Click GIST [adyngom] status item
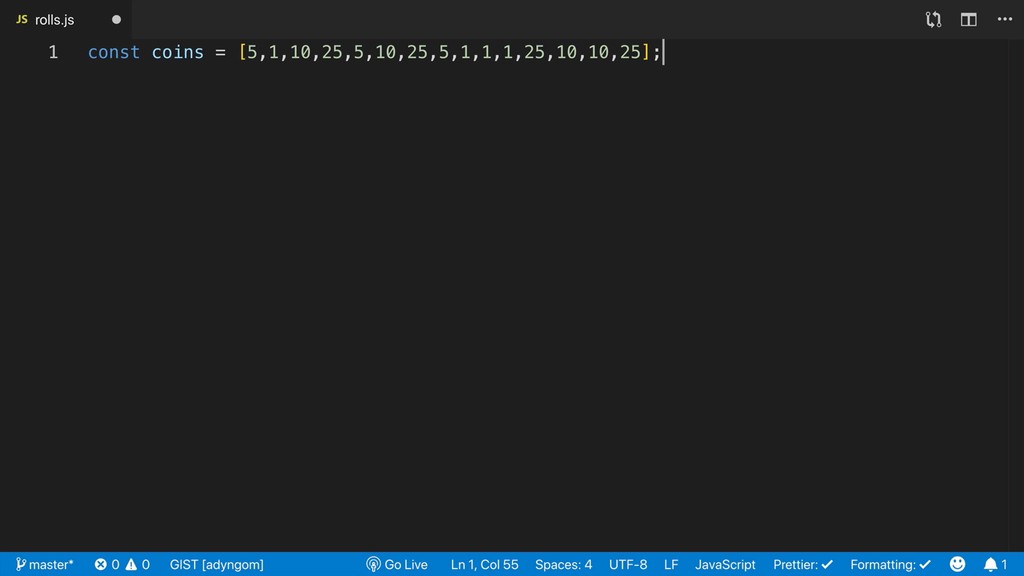The height and width of the screenshot is (576, 1024). pos(217,564)
